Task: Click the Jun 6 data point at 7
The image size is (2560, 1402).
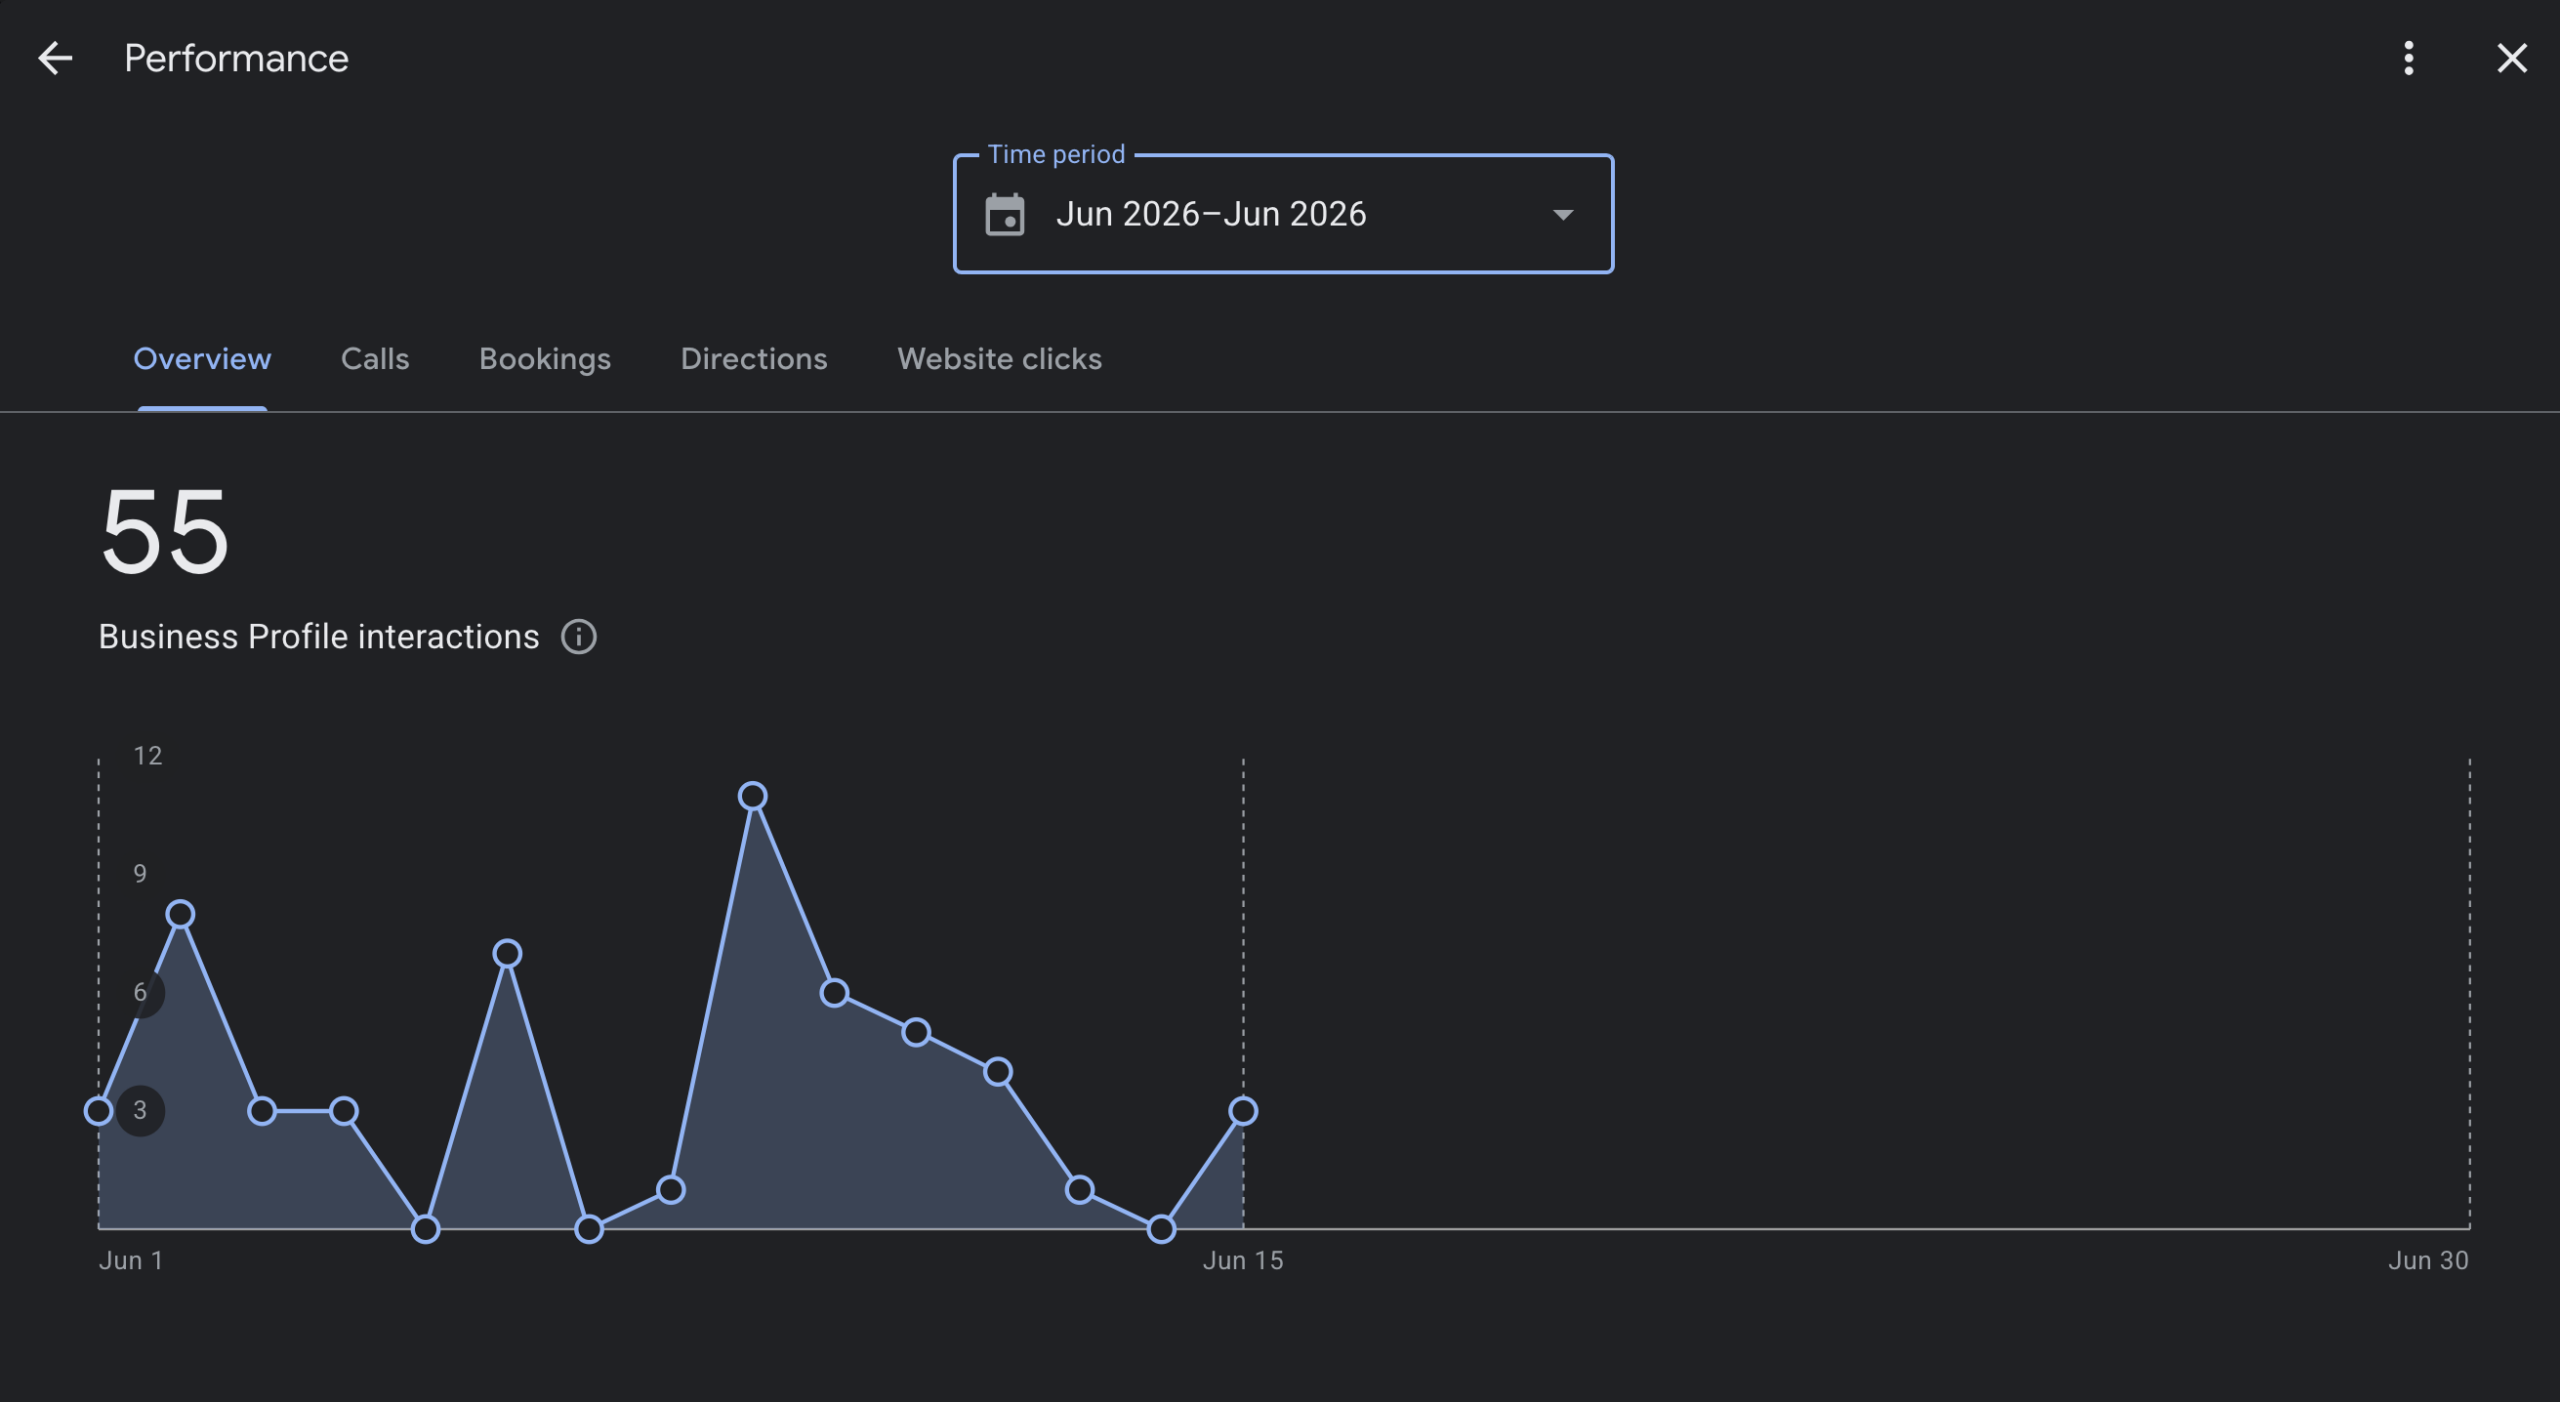Action: tap(508, 954)
